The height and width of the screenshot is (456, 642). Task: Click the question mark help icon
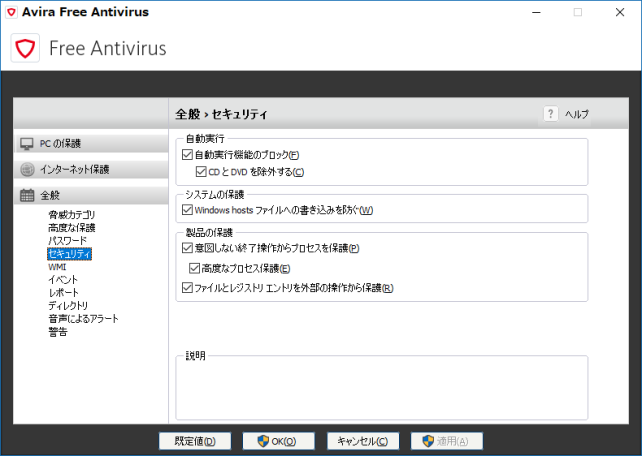tap(551, 114)
